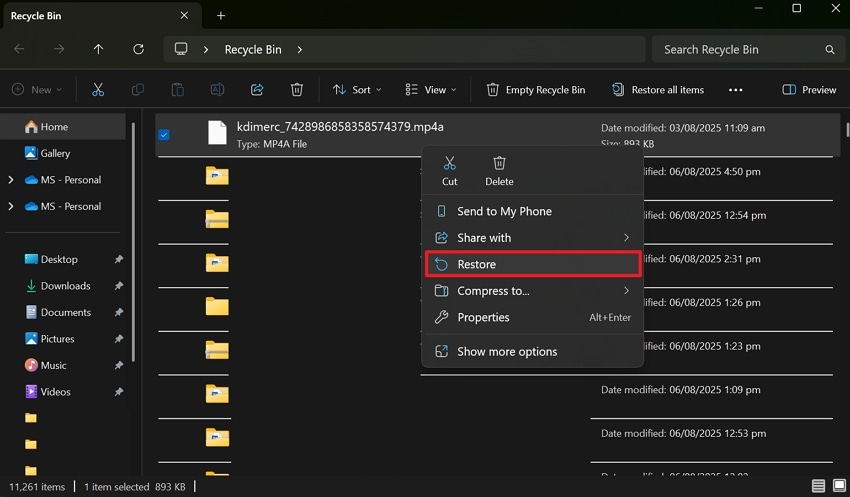Open Downloads in the sidebar
This screenshot has width=850, height=497.
coord(63,286)
